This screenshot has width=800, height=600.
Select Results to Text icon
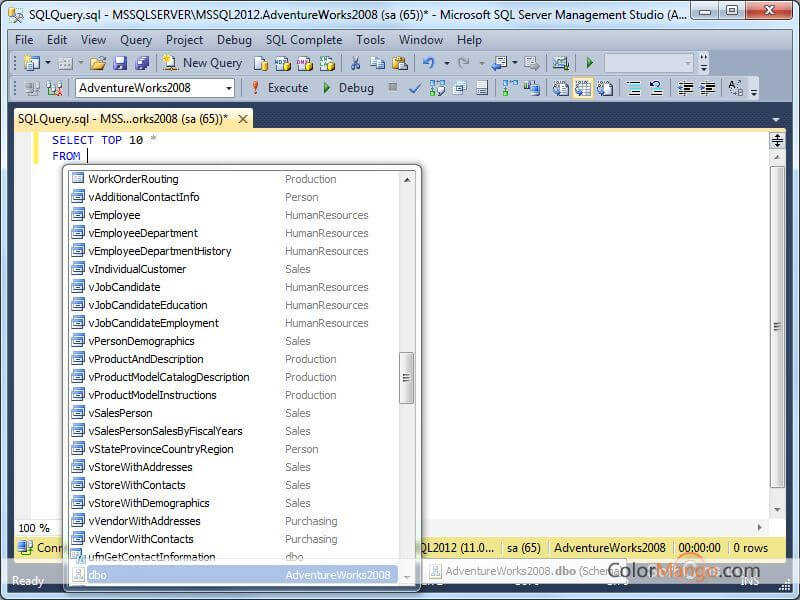point(560,88)
